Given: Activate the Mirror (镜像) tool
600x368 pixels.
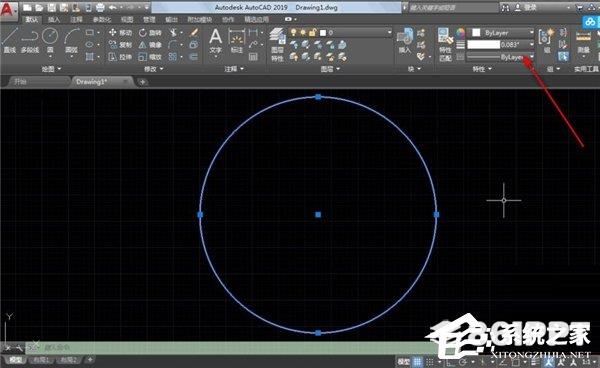Looking at the screenshot, I should (x=150, y=45).
